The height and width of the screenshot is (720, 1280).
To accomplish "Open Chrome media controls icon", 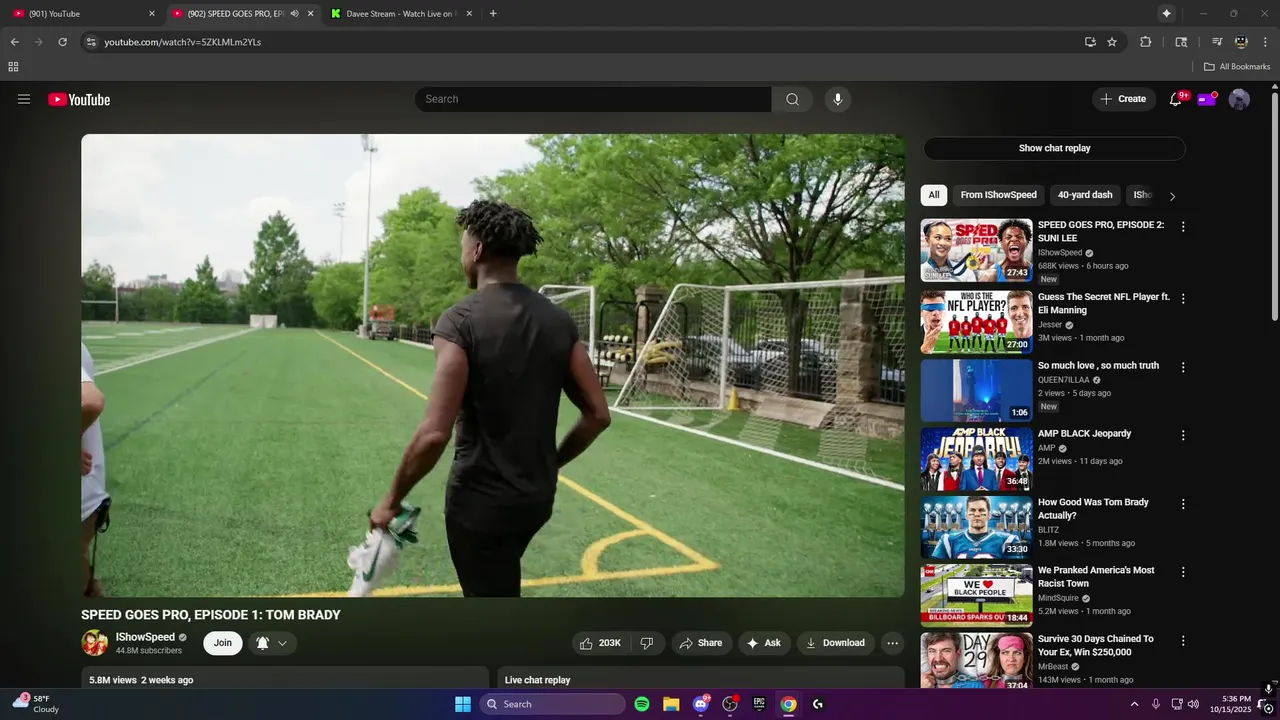I will tap(1217, 42).
